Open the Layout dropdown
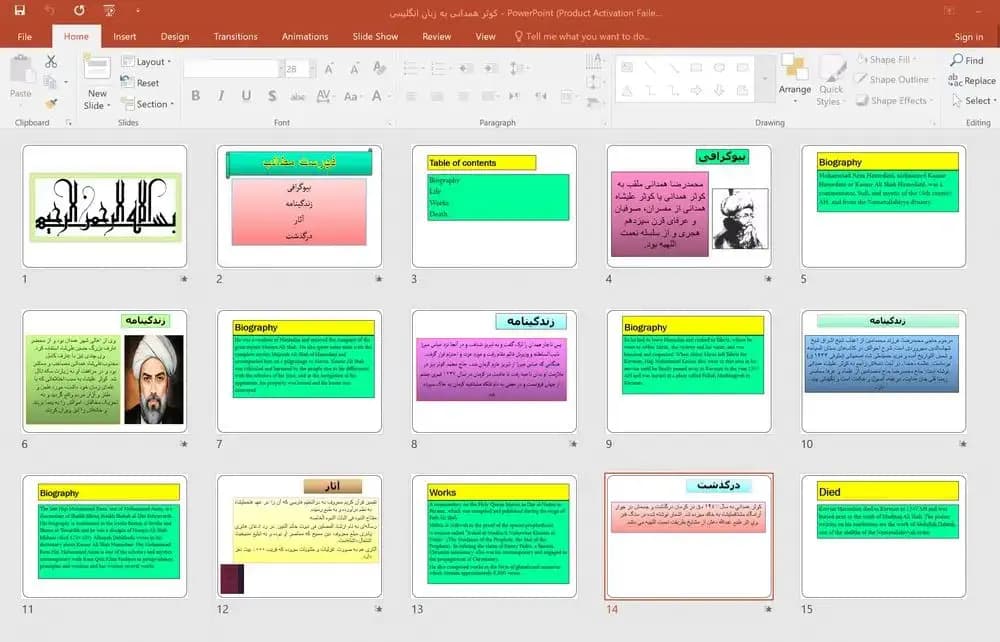This screenshot has height=642, width=1000. 146,61
